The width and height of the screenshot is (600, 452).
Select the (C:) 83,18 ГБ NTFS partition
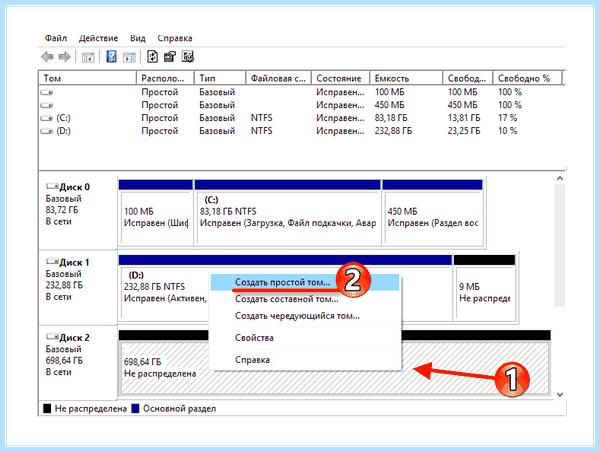pyautogui.click(x=288, y=213)
